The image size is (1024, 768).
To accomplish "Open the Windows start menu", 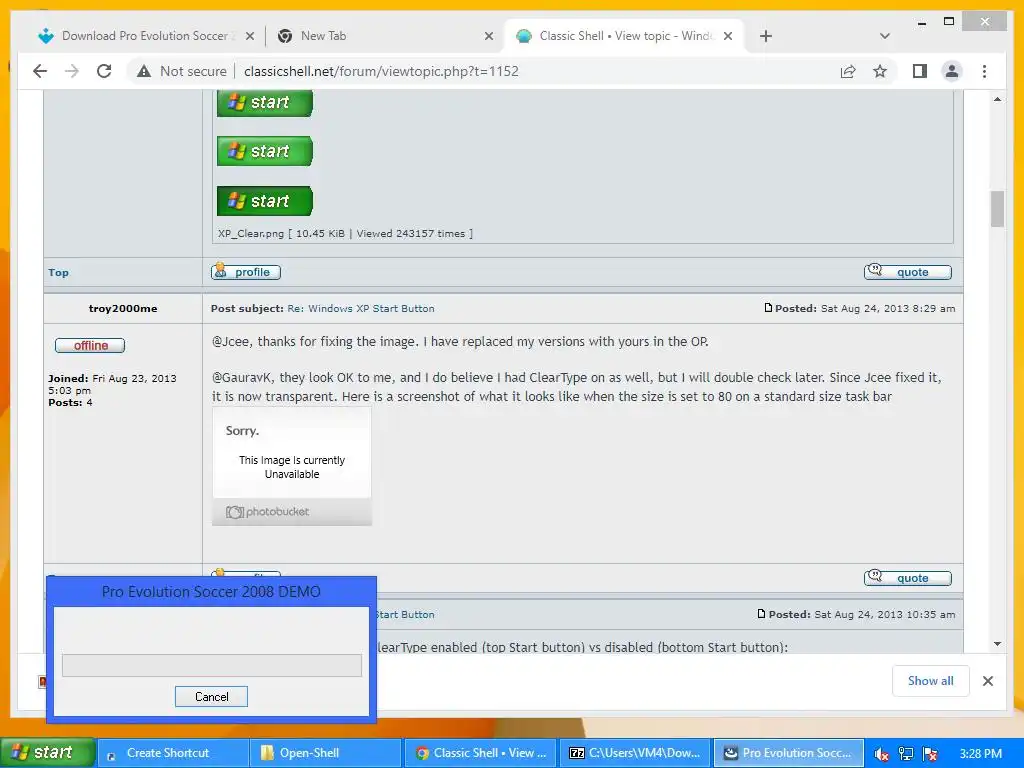I will click(47, 752).
